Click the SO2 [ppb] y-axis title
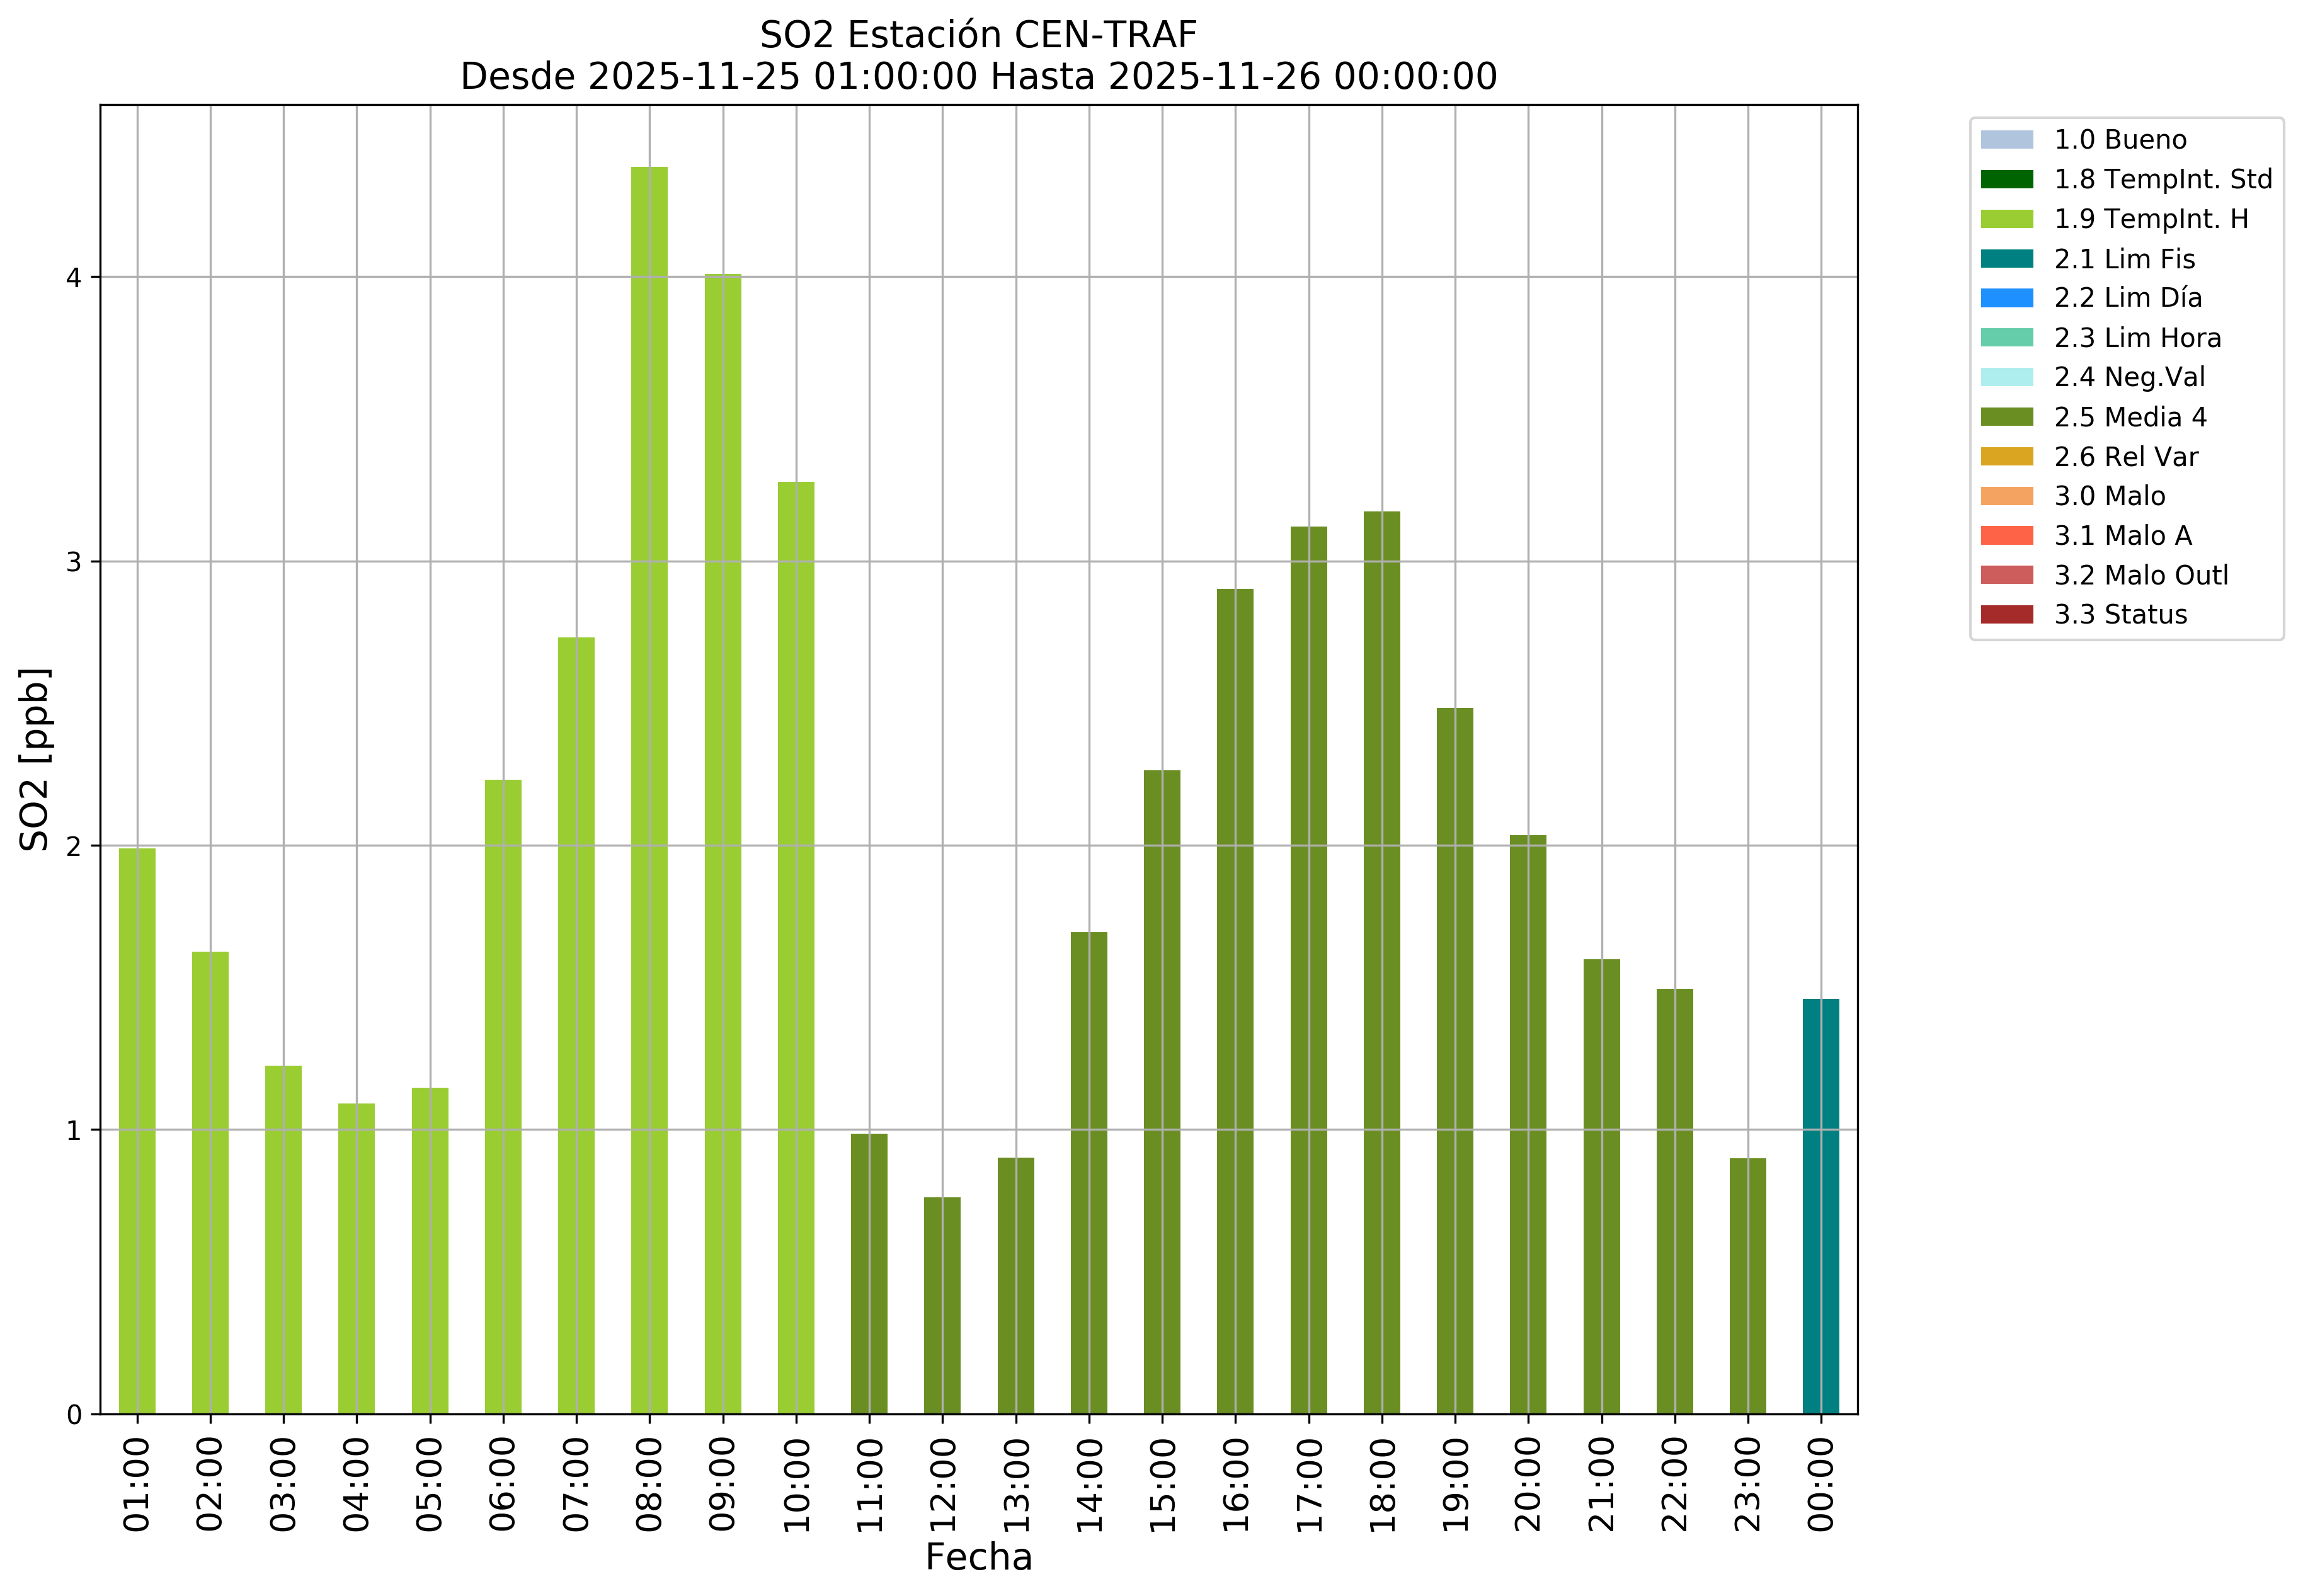Screen dimensions: 2303x1596 35,759
